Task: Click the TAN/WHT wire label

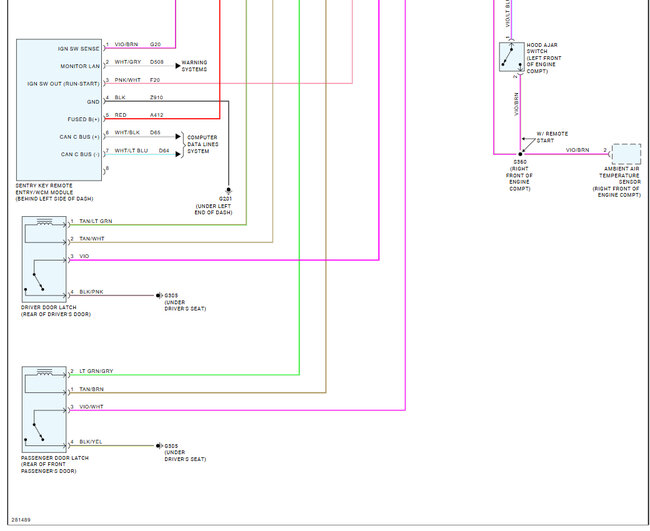Action: coord(92,238)
